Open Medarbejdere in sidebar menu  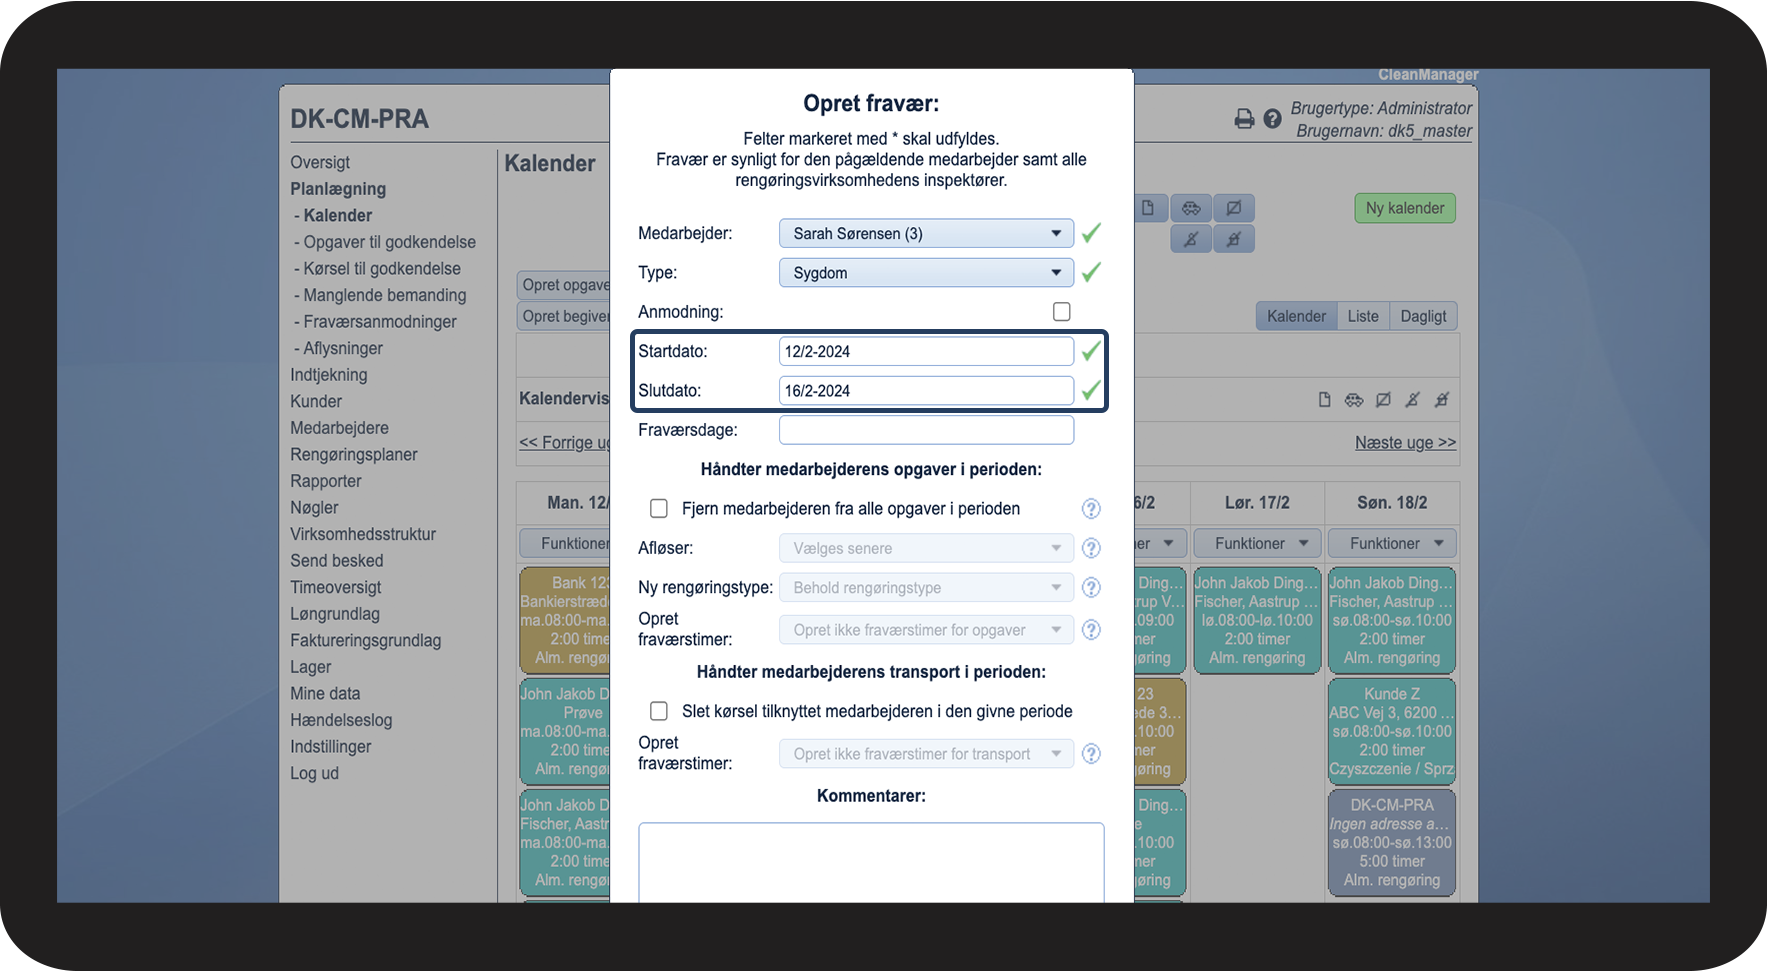coord(339,428)
